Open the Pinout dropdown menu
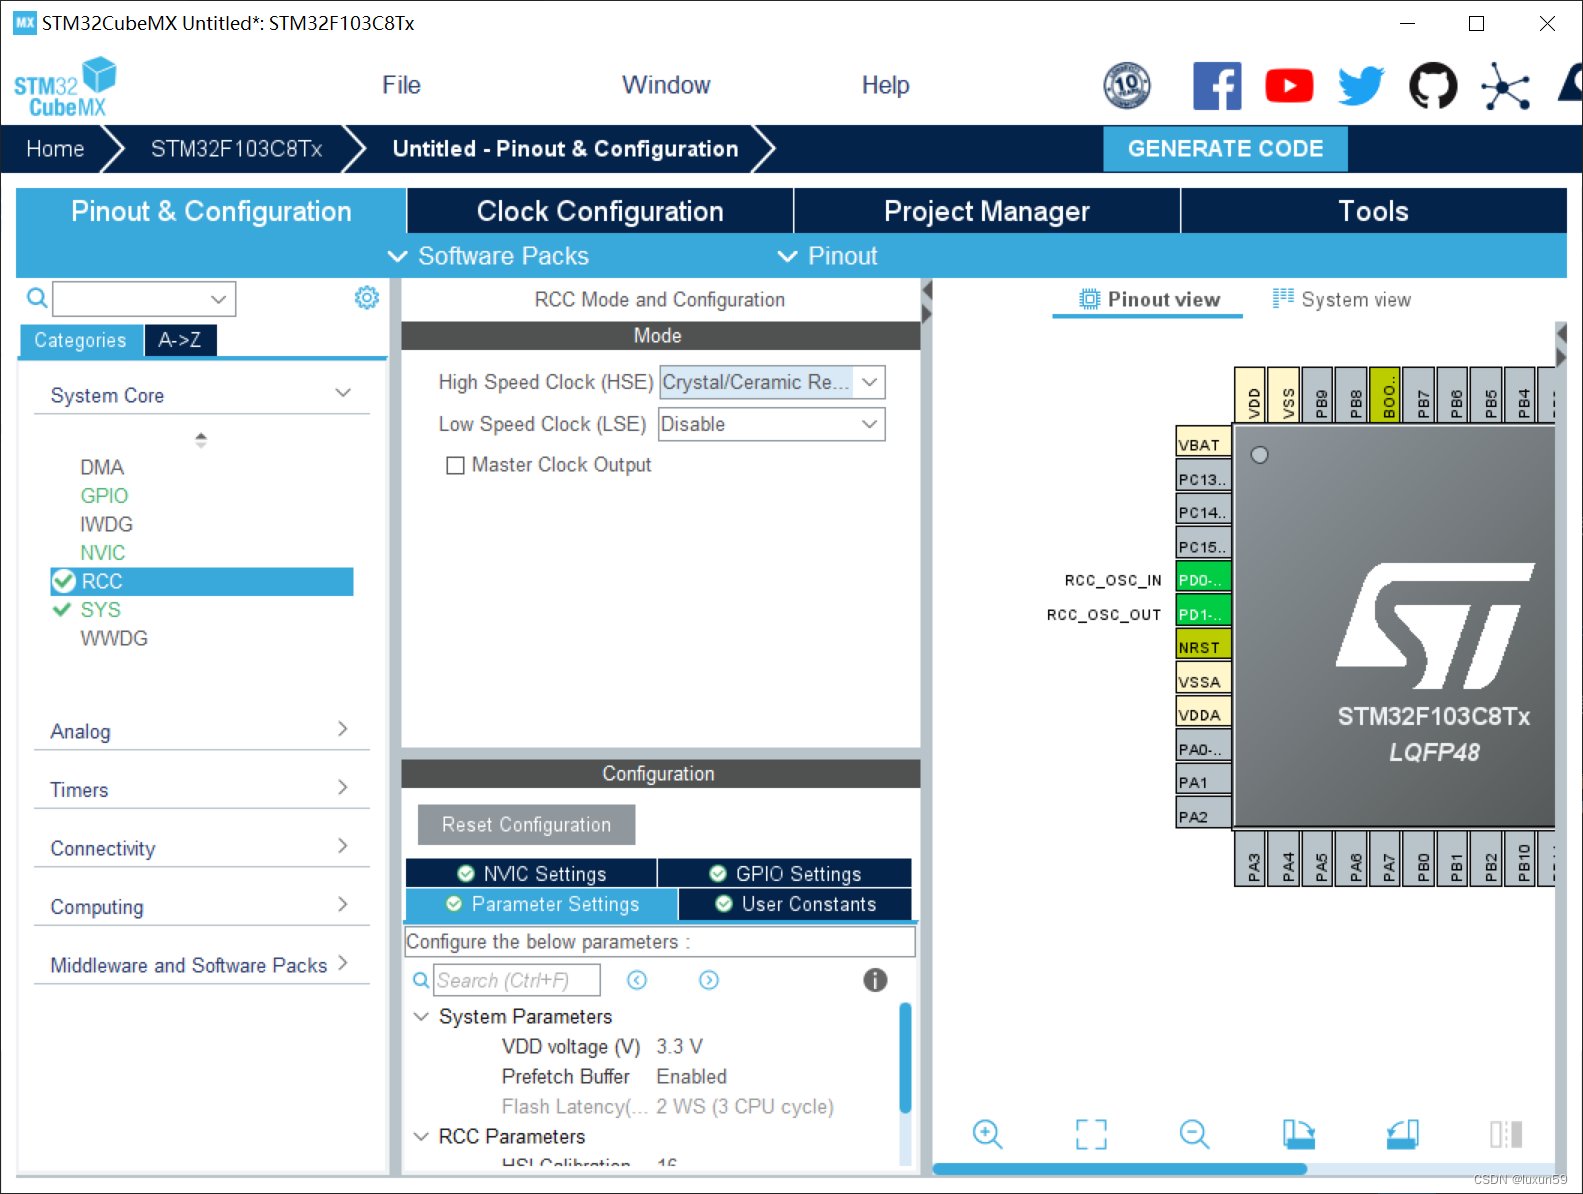The width and height of the screenshot is (1583, 1194). click(828, 256)
